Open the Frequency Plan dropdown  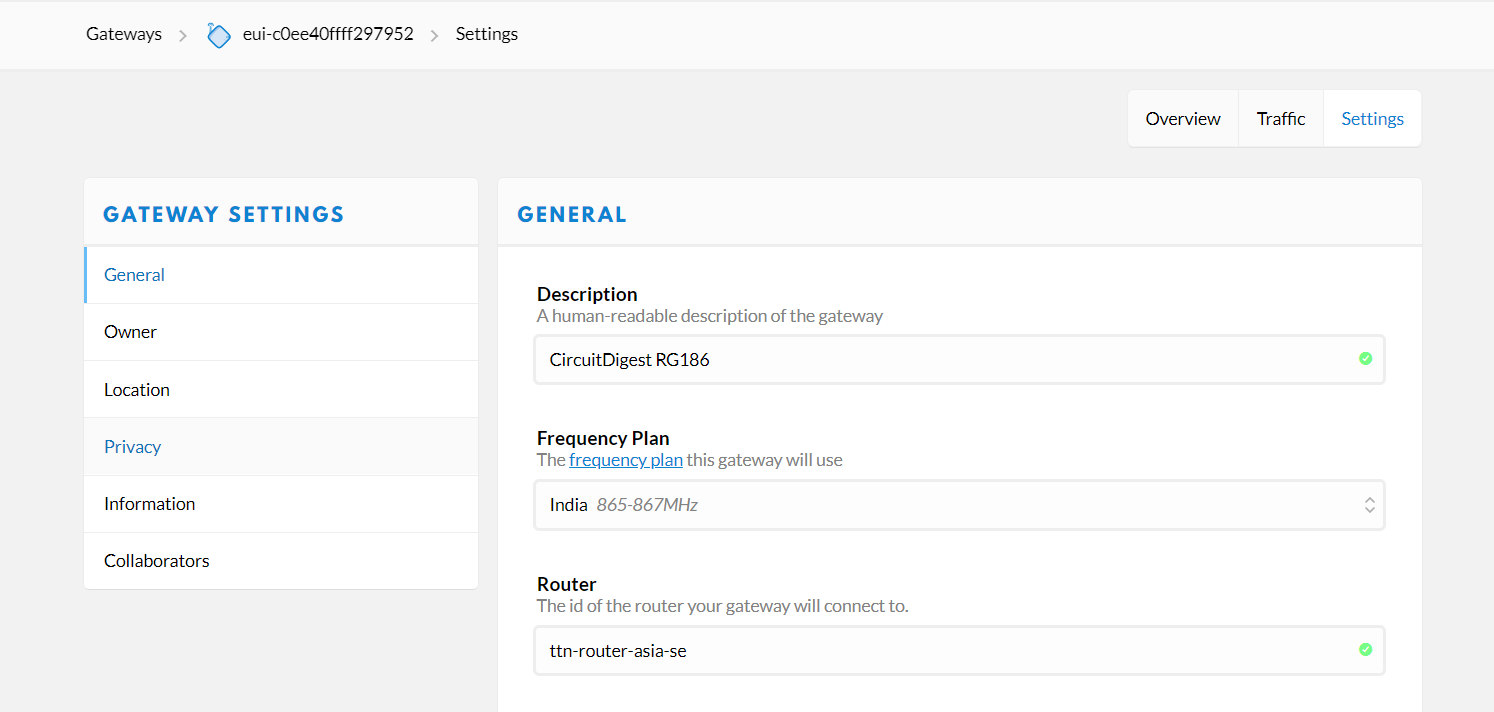tap(959, 505)
